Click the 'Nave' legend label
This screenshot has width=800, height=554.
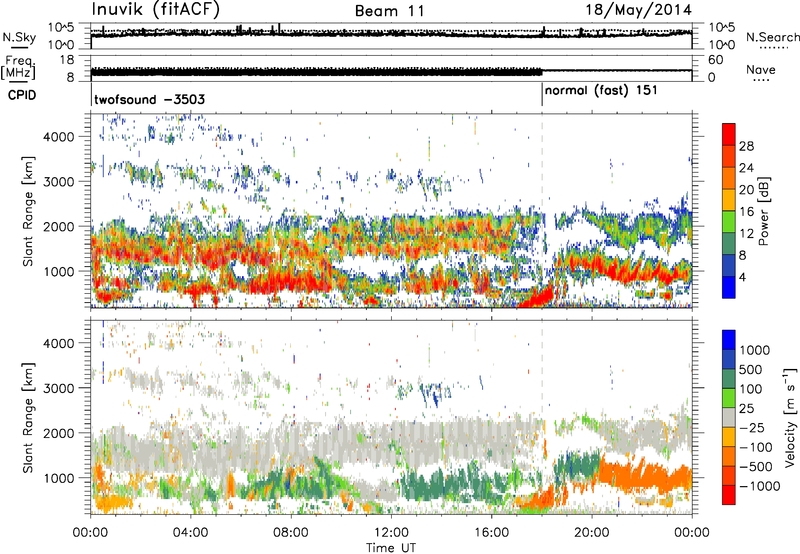[x=760, y=69]
